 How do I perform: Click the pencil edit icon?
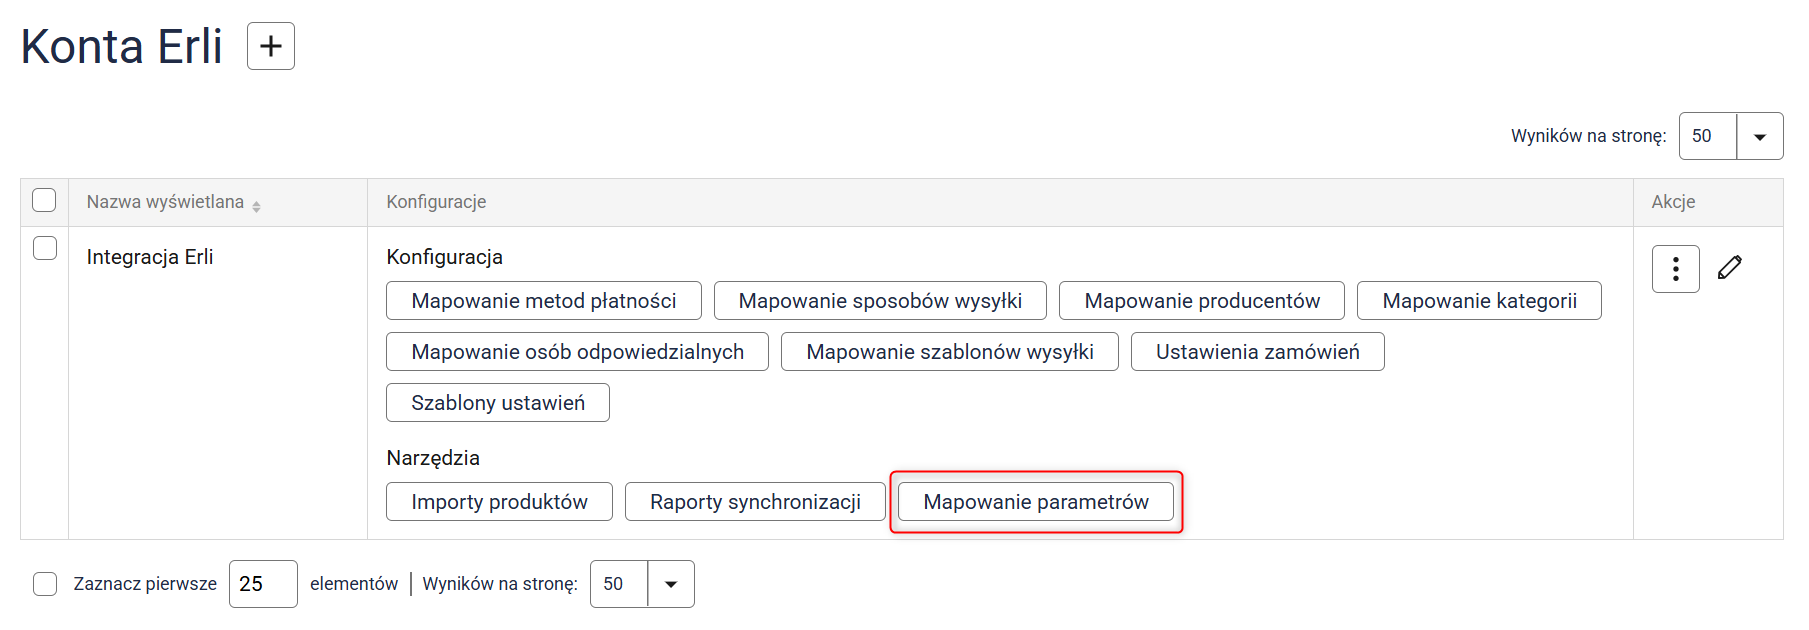[1730, 267]
